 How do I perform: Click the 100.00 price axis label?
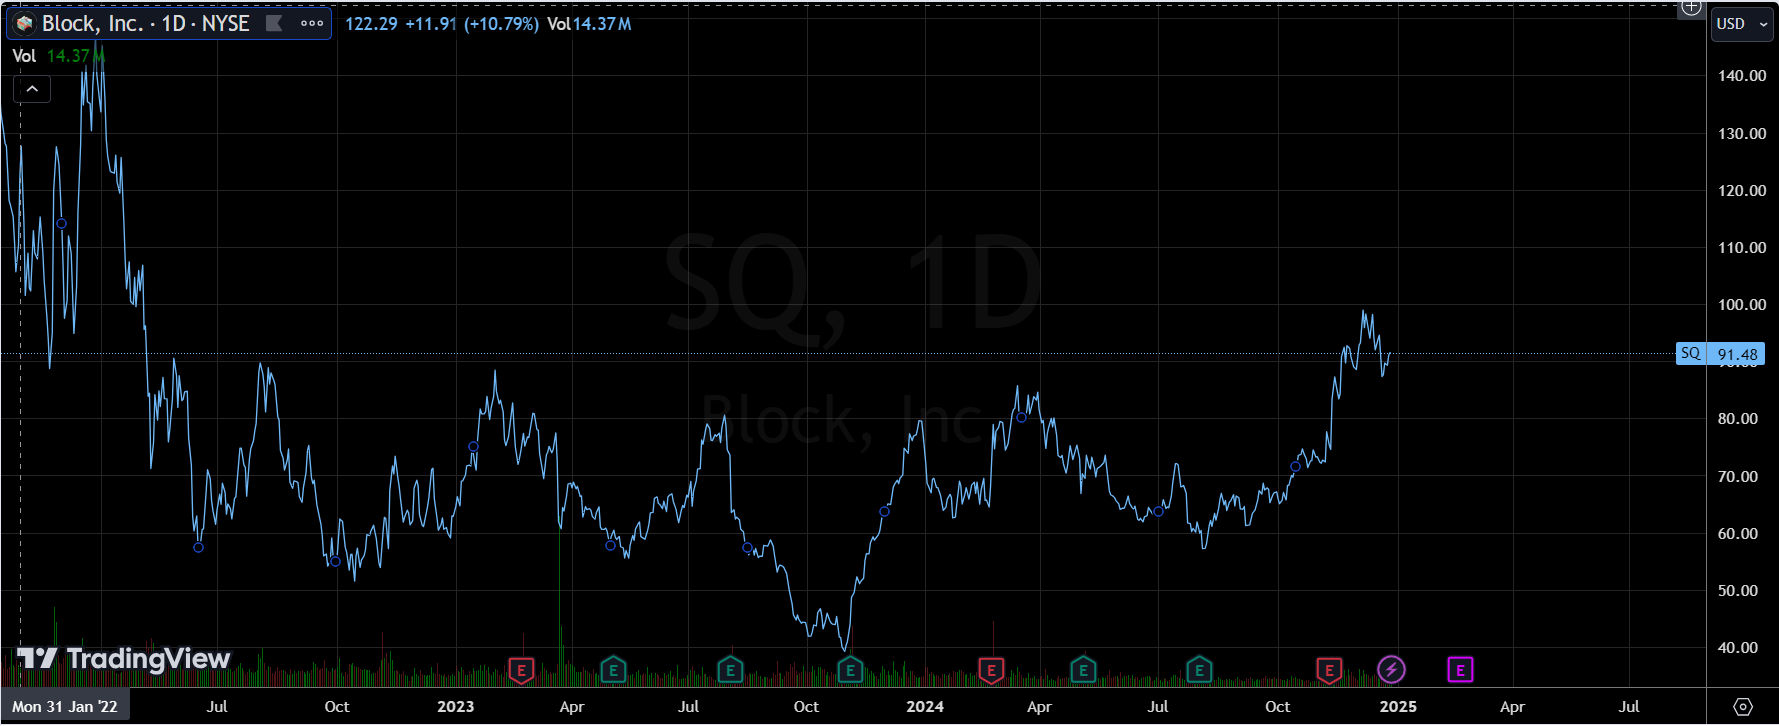tap(1742, 305)
